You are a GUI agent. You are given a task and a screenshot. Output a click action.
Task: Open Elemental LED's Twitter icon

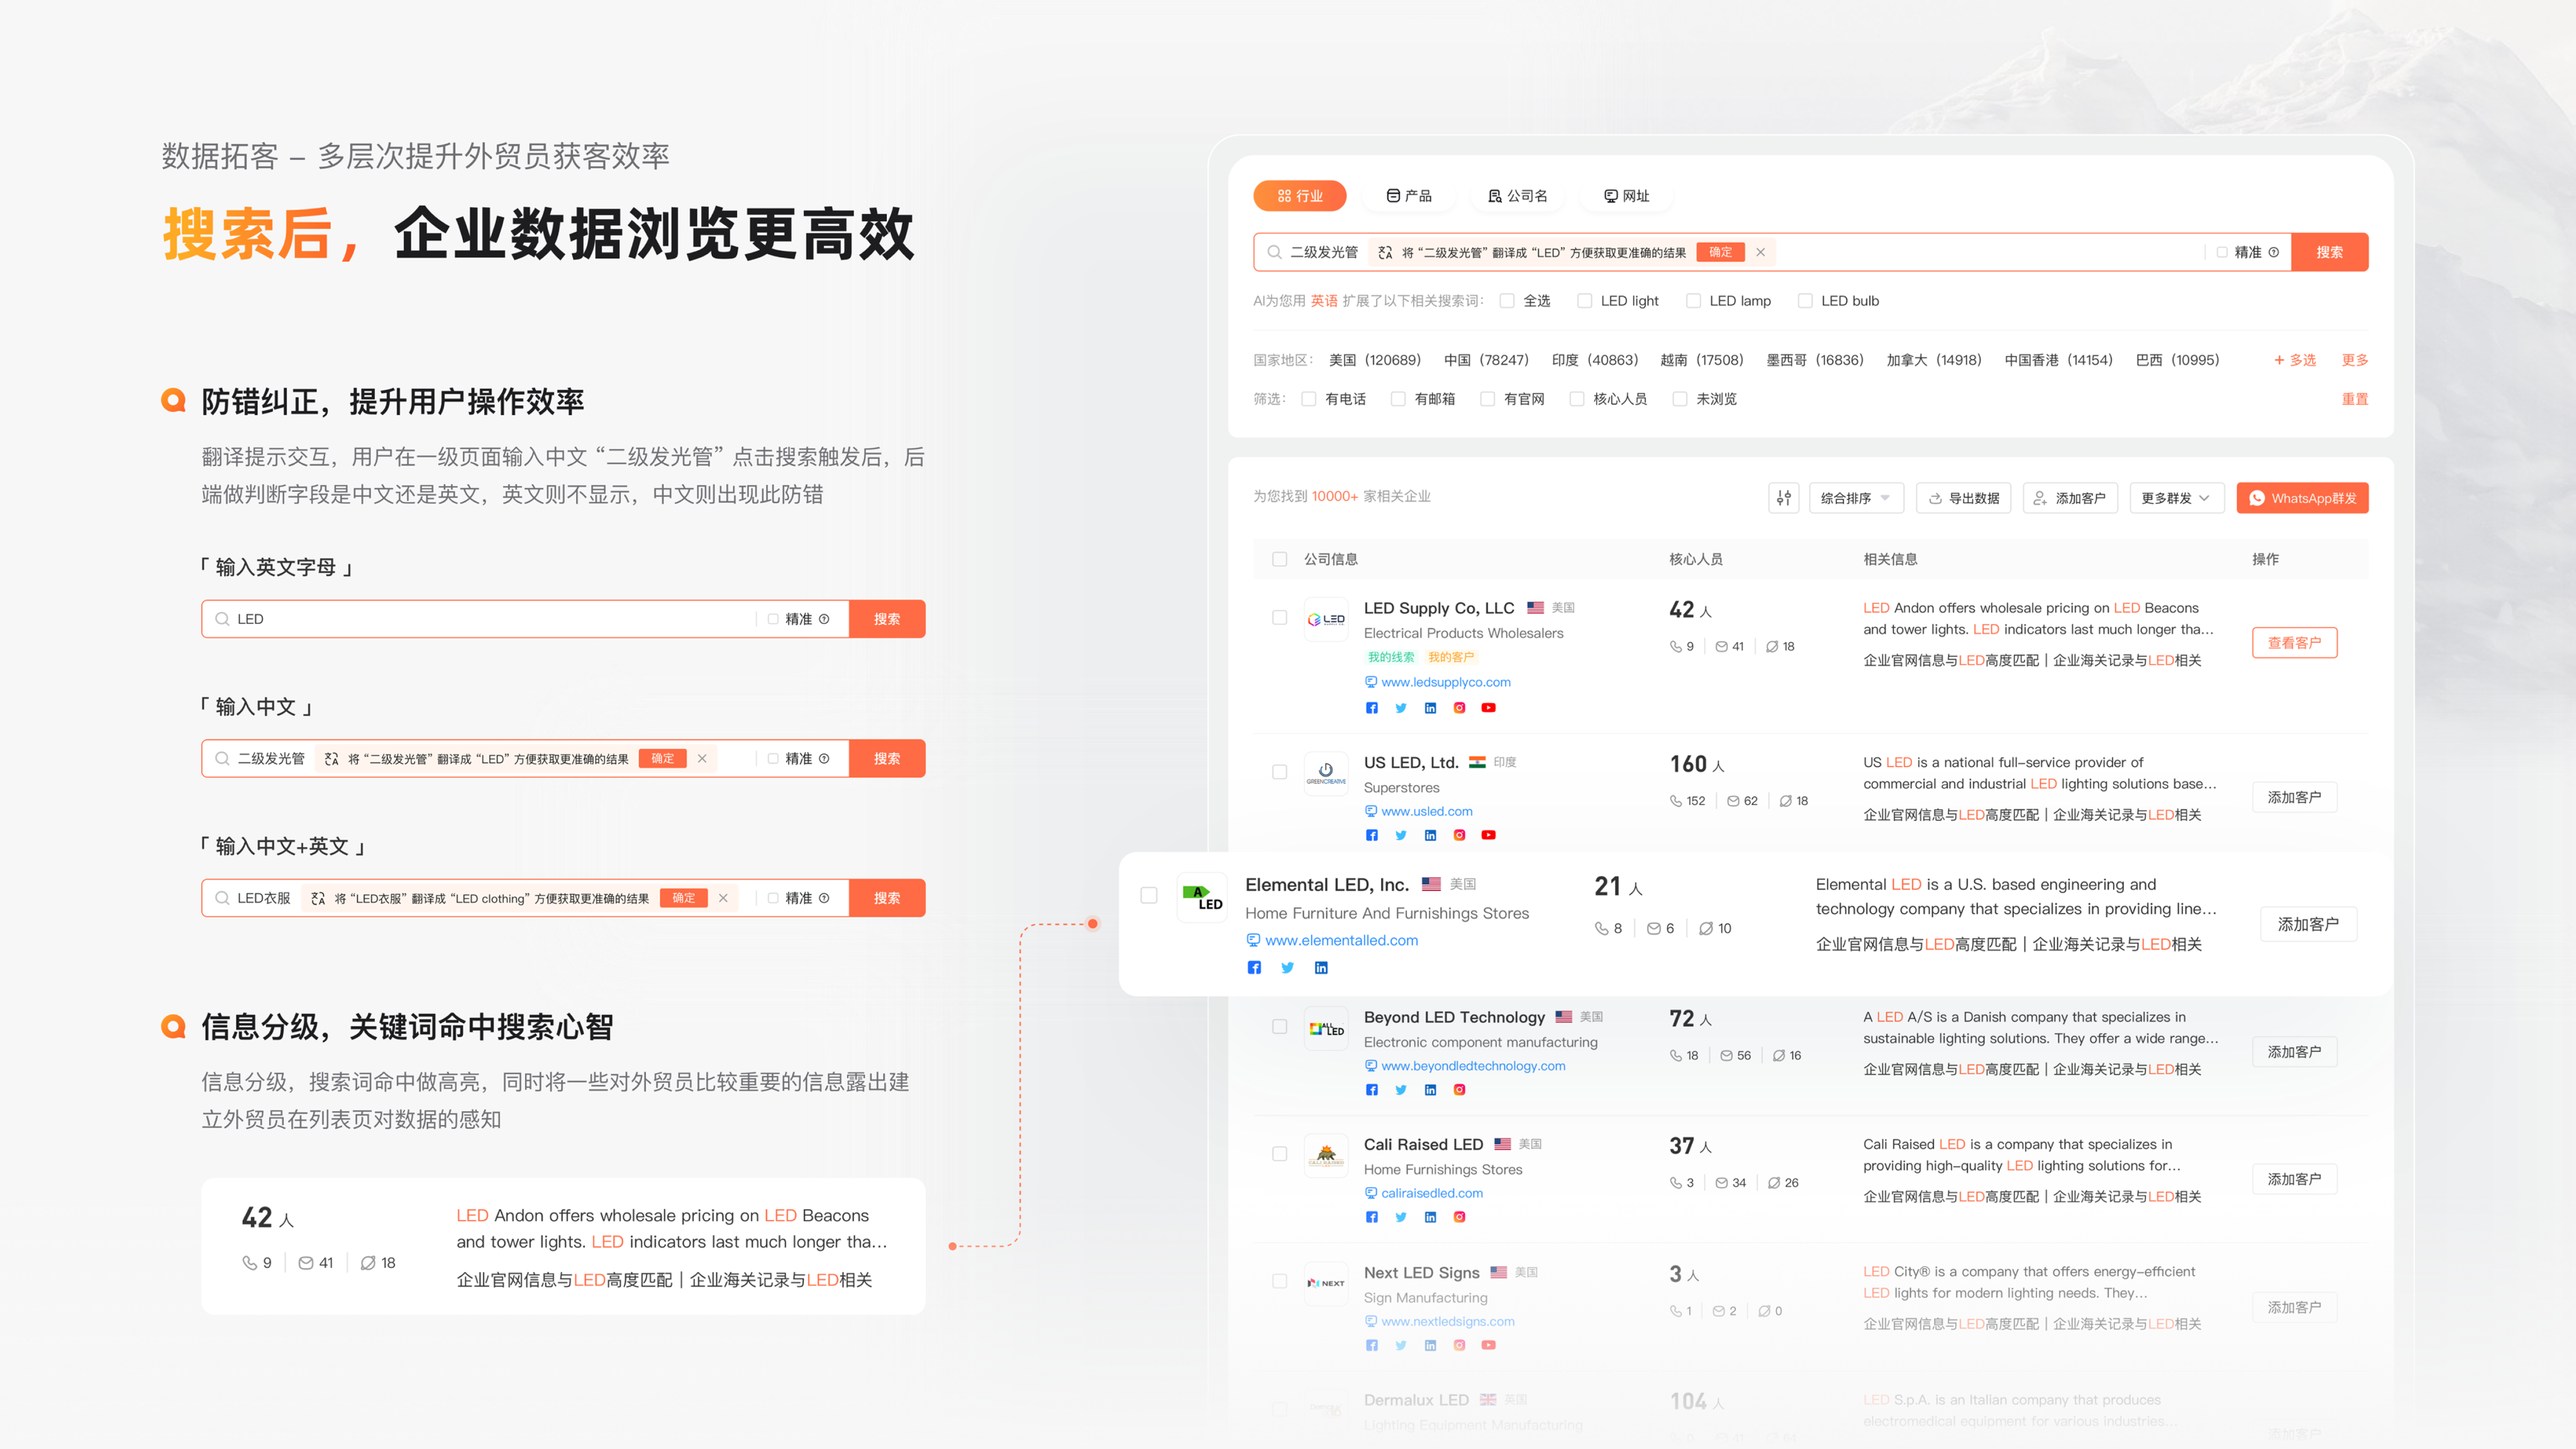coord(1288,967)
